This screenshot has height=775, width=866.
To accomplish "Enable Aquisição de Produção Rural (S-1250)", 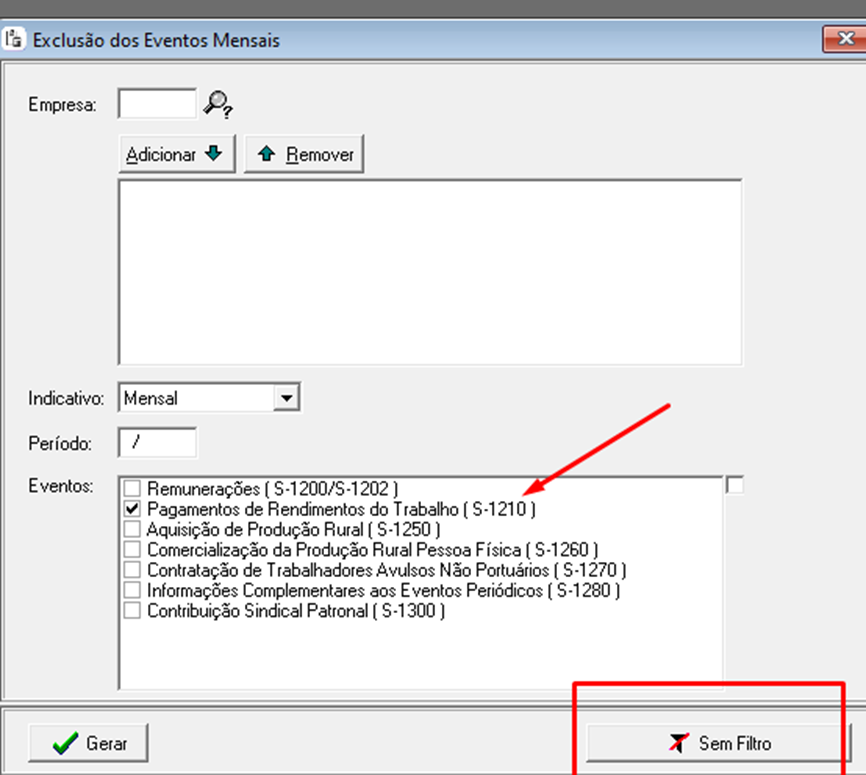I will 132,529.
